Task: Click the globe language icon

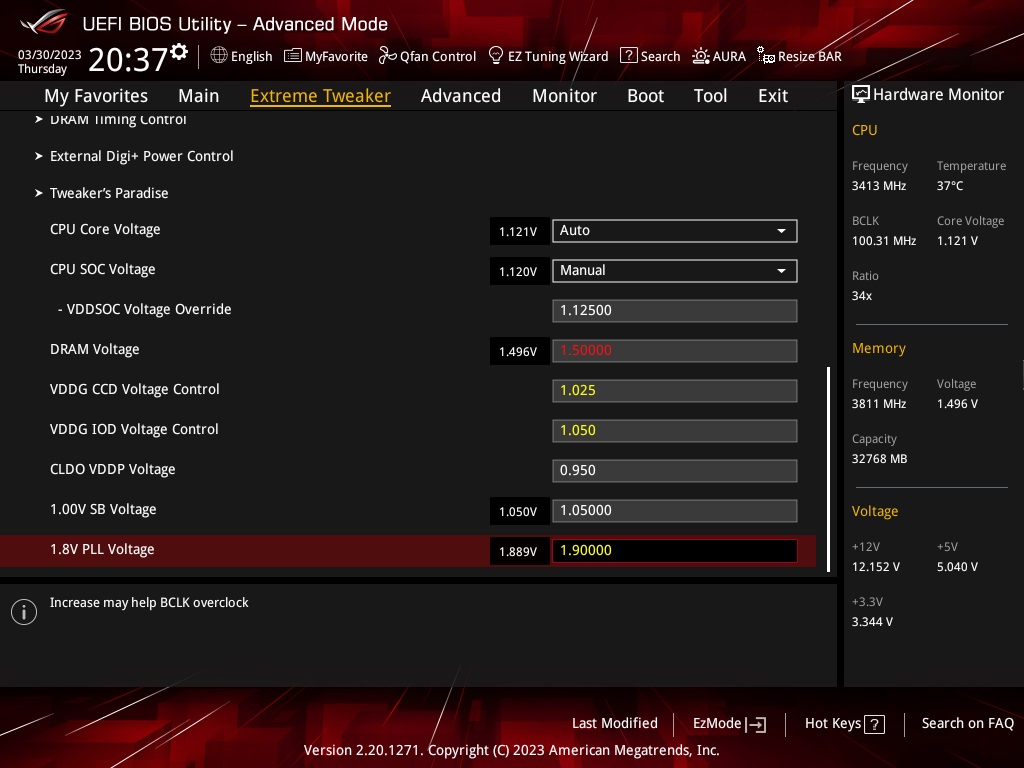Action: (x=219, y=55)
